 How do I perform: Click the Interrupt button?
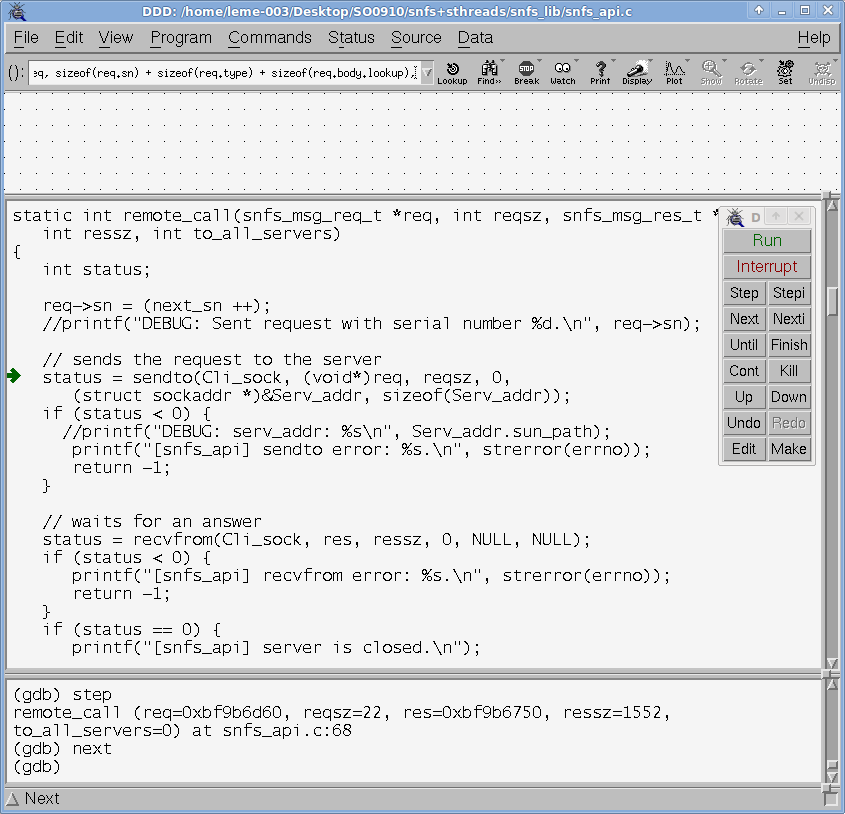[x=767, y=266]
